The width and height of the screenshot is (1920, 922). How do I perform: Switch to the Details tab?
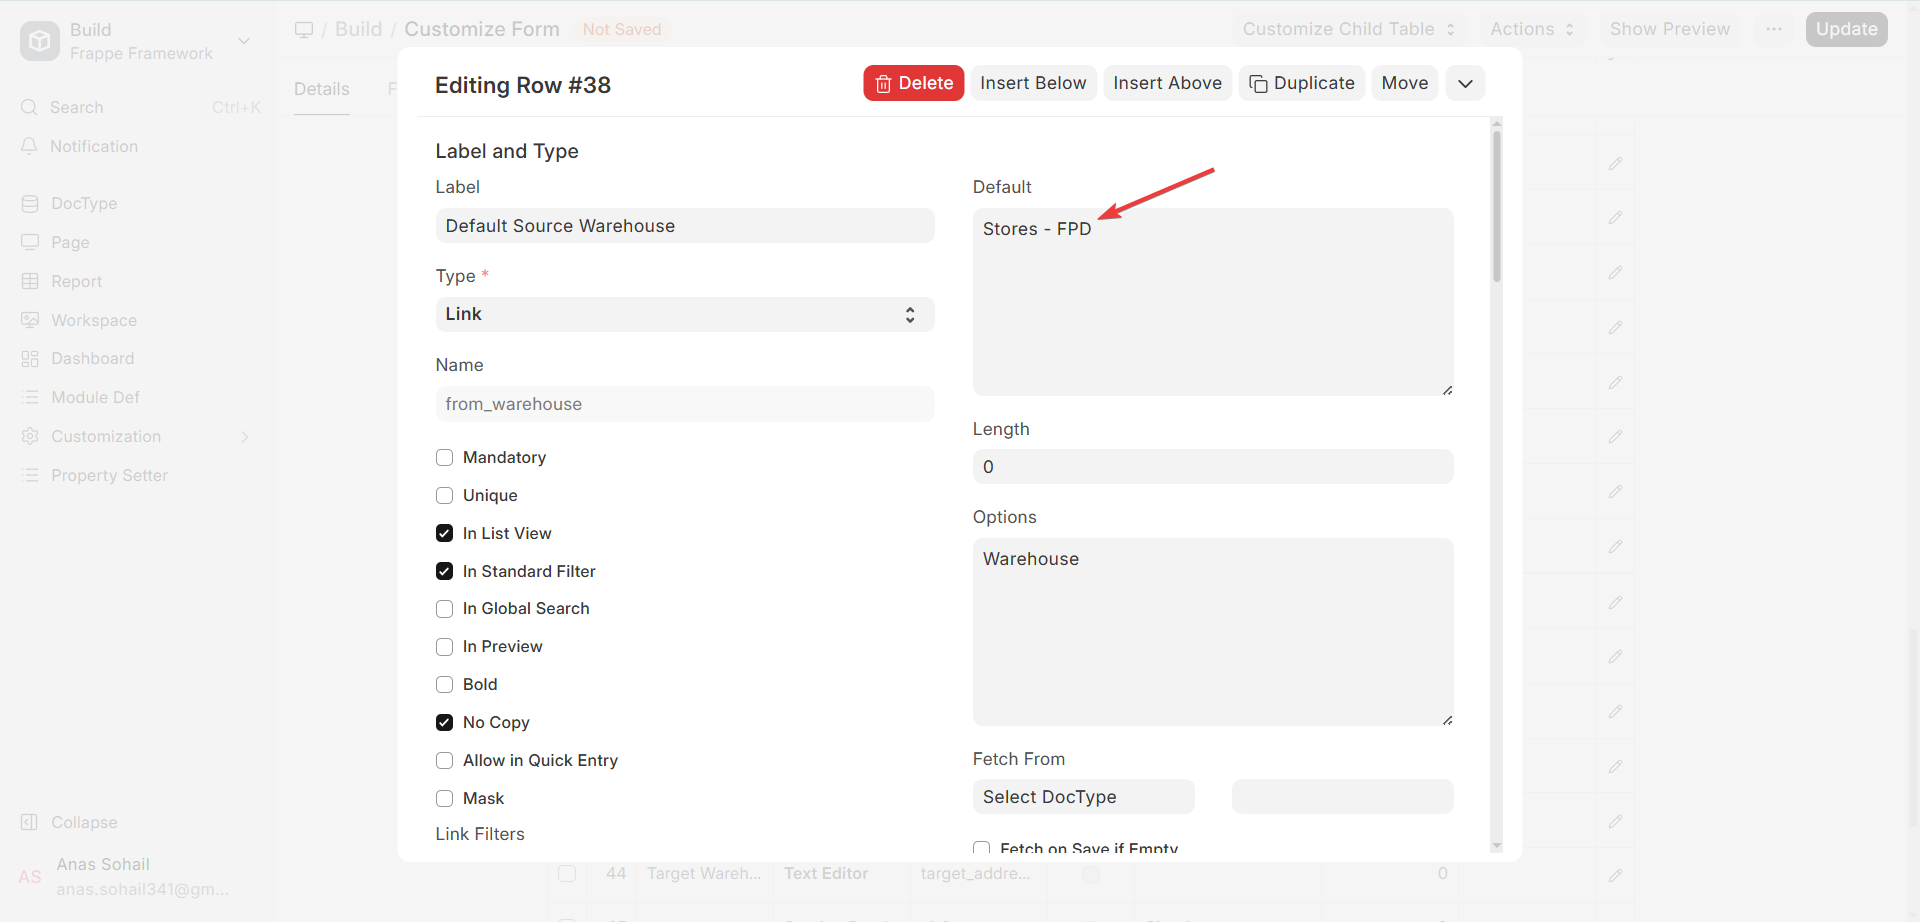[x=322, y=89]
